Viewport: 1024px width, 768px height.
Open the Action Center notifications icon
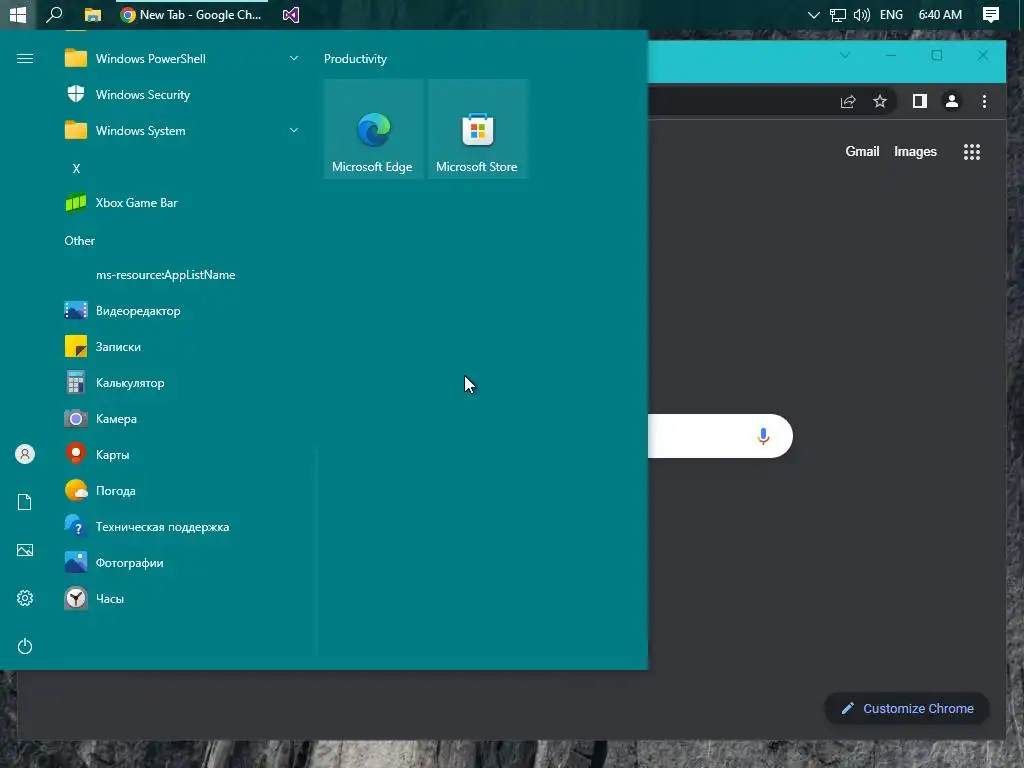coord(991,14)
